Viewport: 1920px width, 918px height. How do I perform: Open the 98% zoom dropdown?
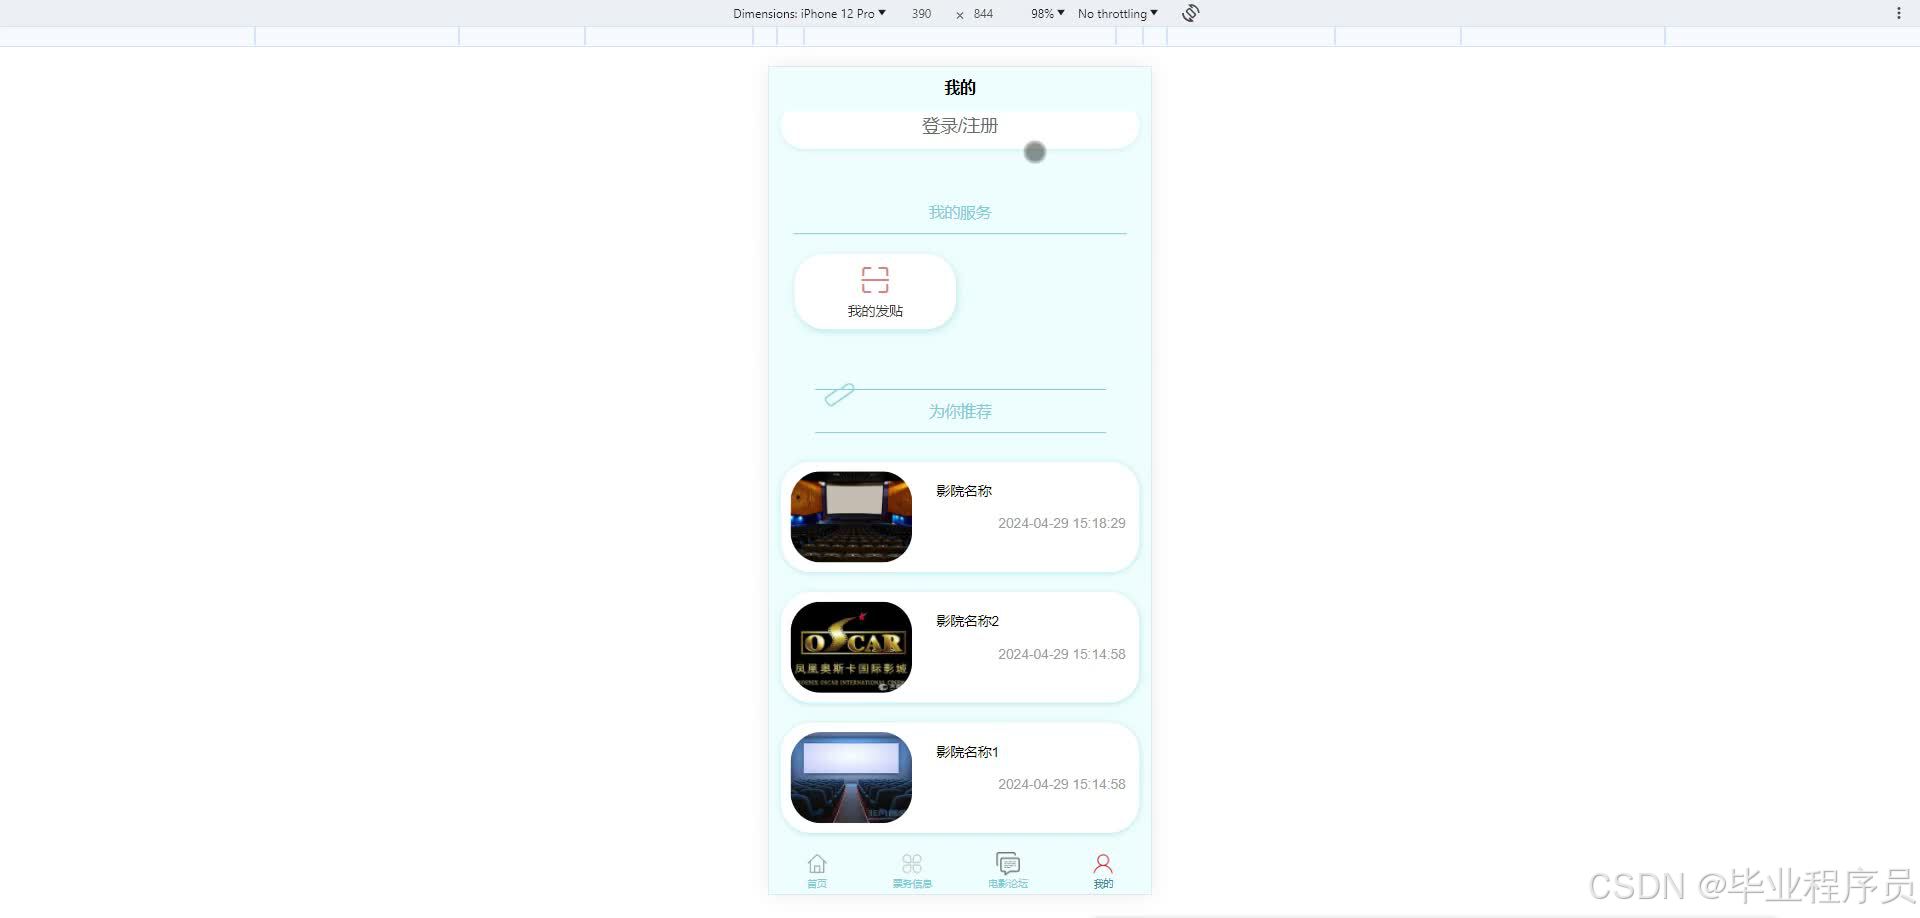coord(1047,13)
